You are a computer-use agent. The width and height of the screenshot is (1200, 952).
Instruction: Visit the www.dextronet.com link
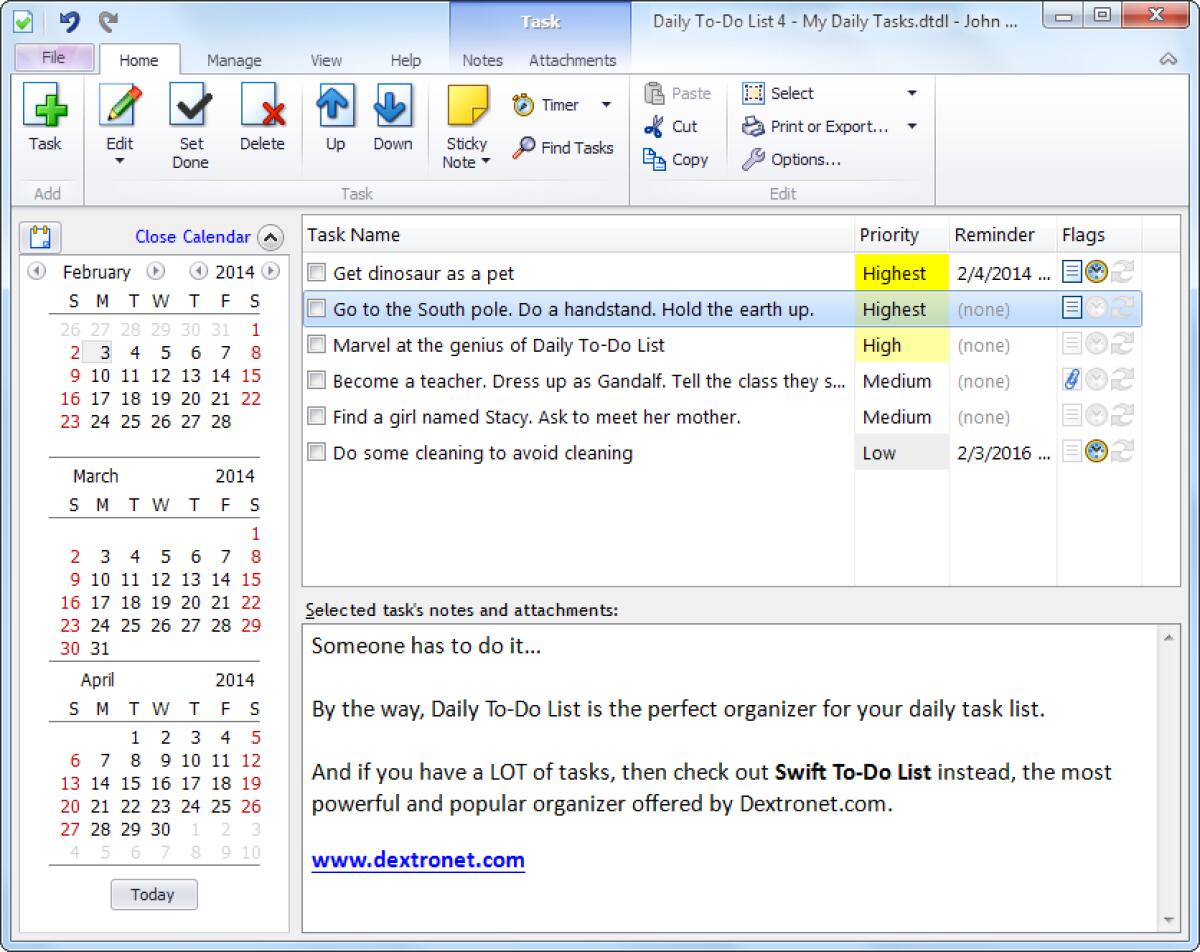[419, 860]
